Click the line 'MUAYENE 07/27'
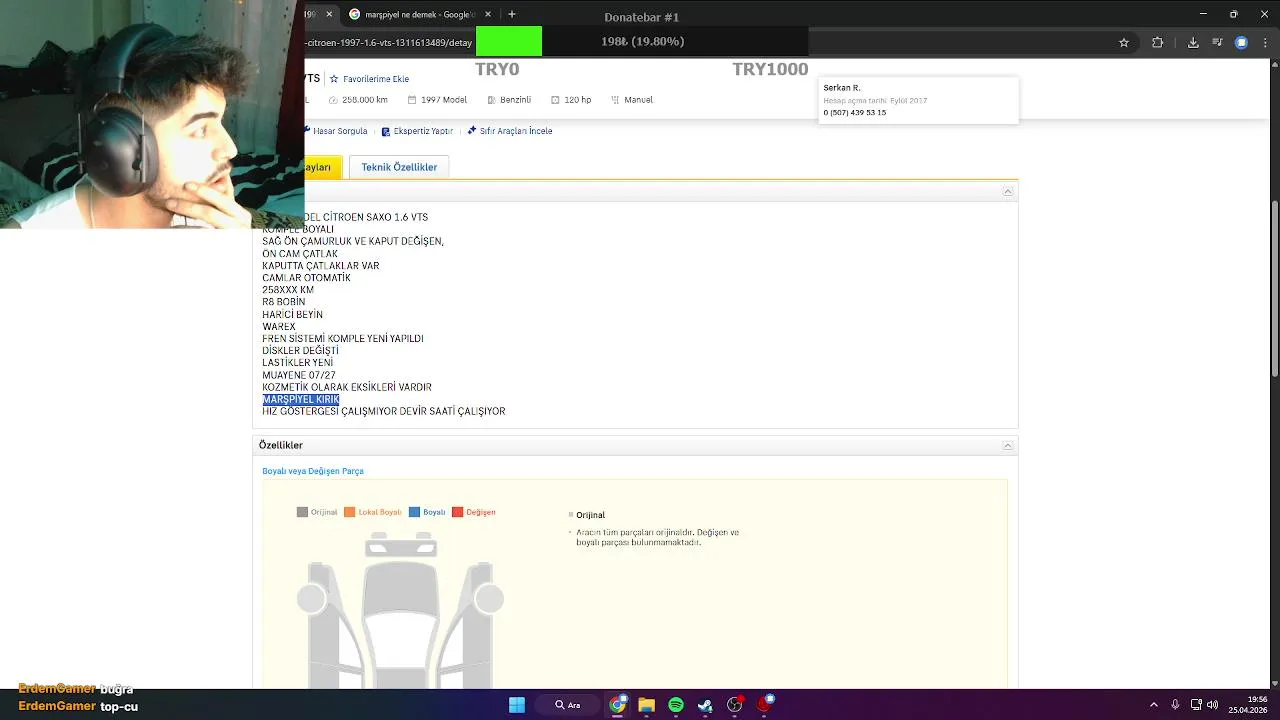 point(299,375)
